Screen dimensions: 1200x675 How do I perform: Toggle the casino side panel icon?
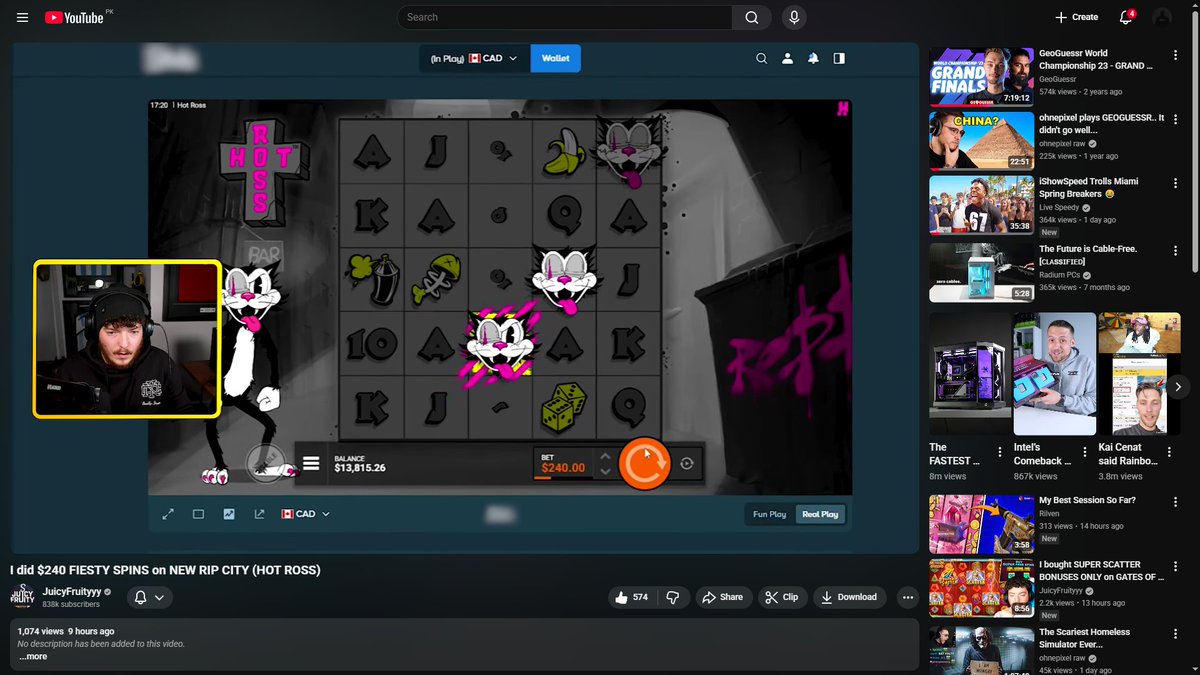coord(839,58)
